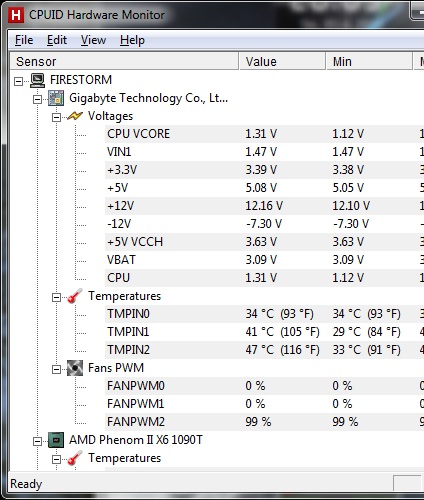Click the 47 °C (116 °F) value
The width and height of the screenshot is (424, 500).
(283, 350)
